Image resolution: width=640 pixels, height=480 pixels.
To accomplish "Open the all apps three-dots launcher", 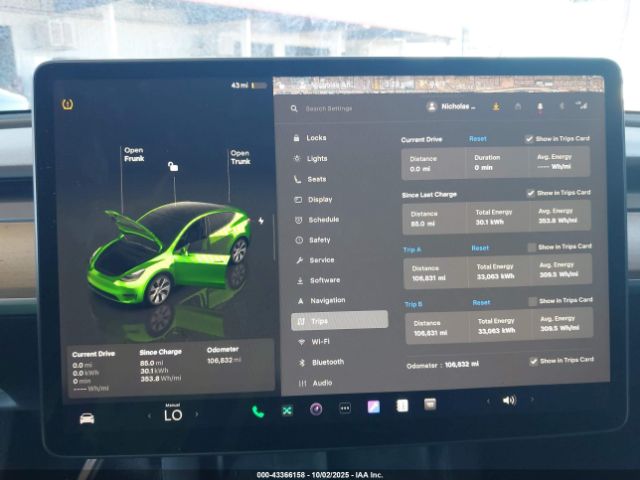I will coord(345,408).
